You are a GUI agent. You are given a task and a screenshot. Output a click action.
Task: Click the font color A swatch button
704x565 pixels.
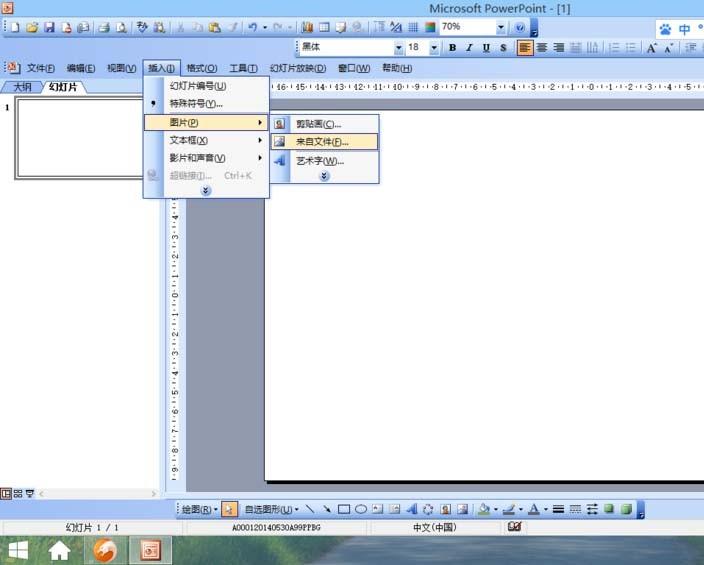click(x=531, y=509)
